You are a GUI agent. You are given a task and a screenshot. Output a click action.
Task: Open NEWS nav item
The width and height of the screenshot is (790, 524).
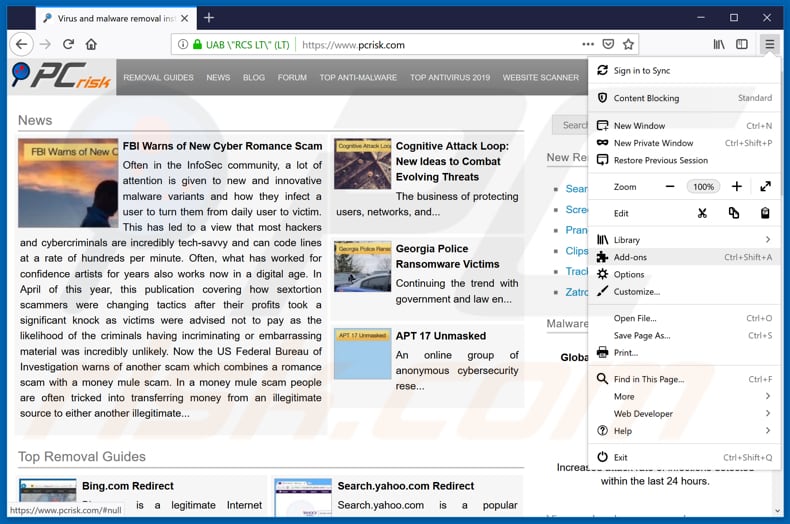click(x=218, y=78)
